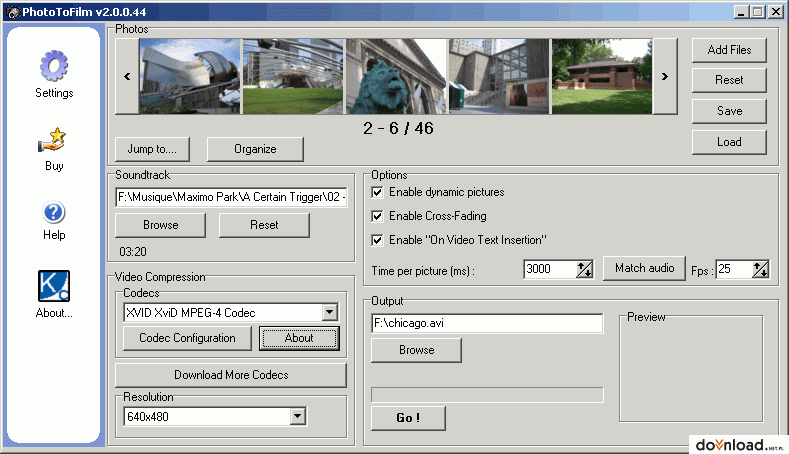Open Settings via the gear icon
The image size is (789, 454).
point(54,66)
